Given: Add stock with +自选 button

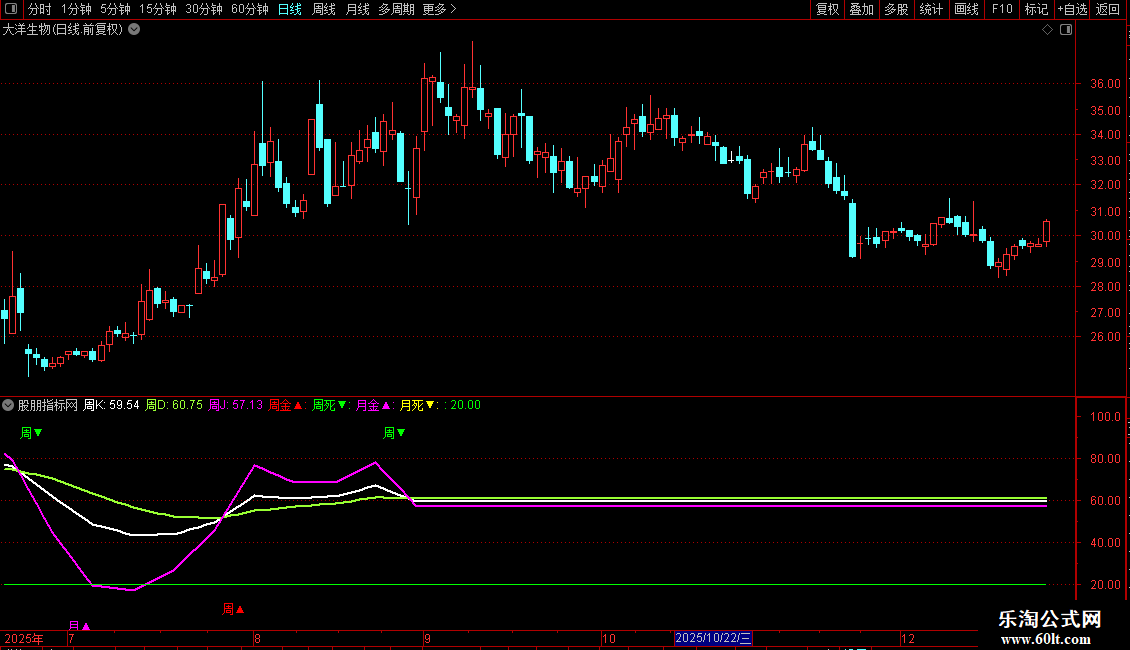Looking at the screenshot, I should pyautogui.click(x=1072, y=9).
